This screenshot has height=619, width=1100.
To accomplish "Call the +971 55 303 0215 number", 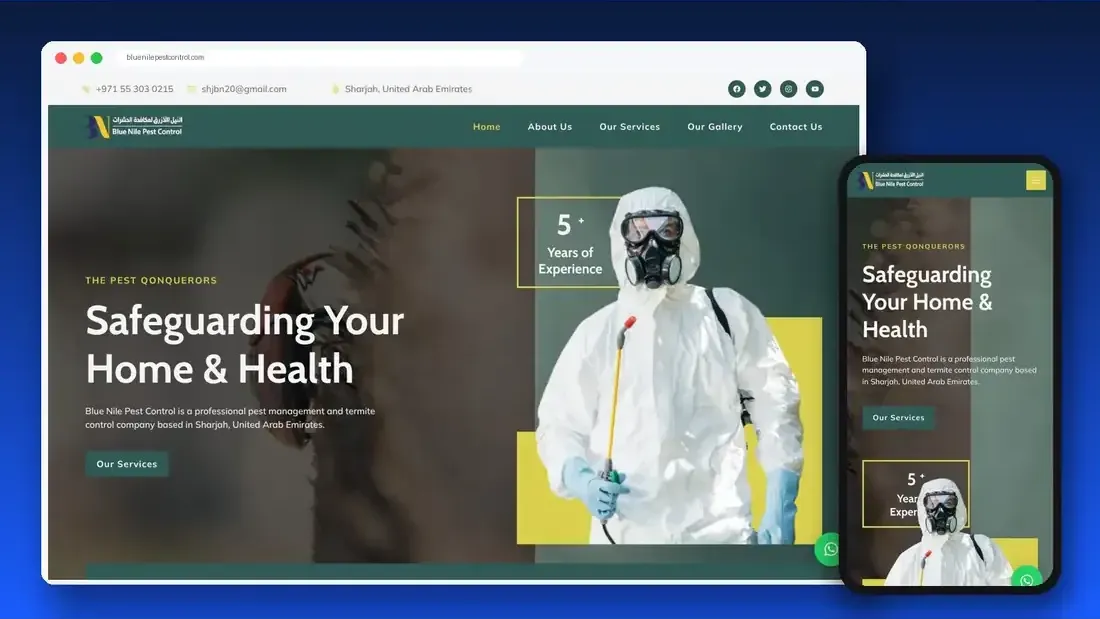I will tap(134, 89).
